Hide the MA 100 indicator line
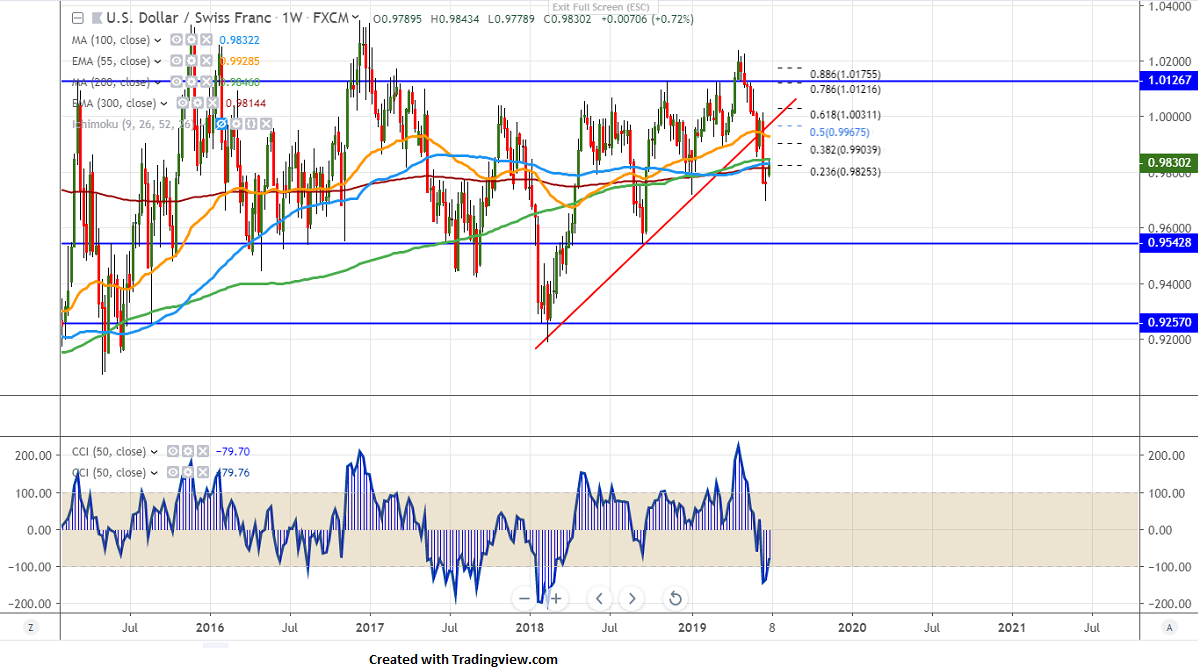The width and height of the screenshot is (1198, 671). coord(175,40)
